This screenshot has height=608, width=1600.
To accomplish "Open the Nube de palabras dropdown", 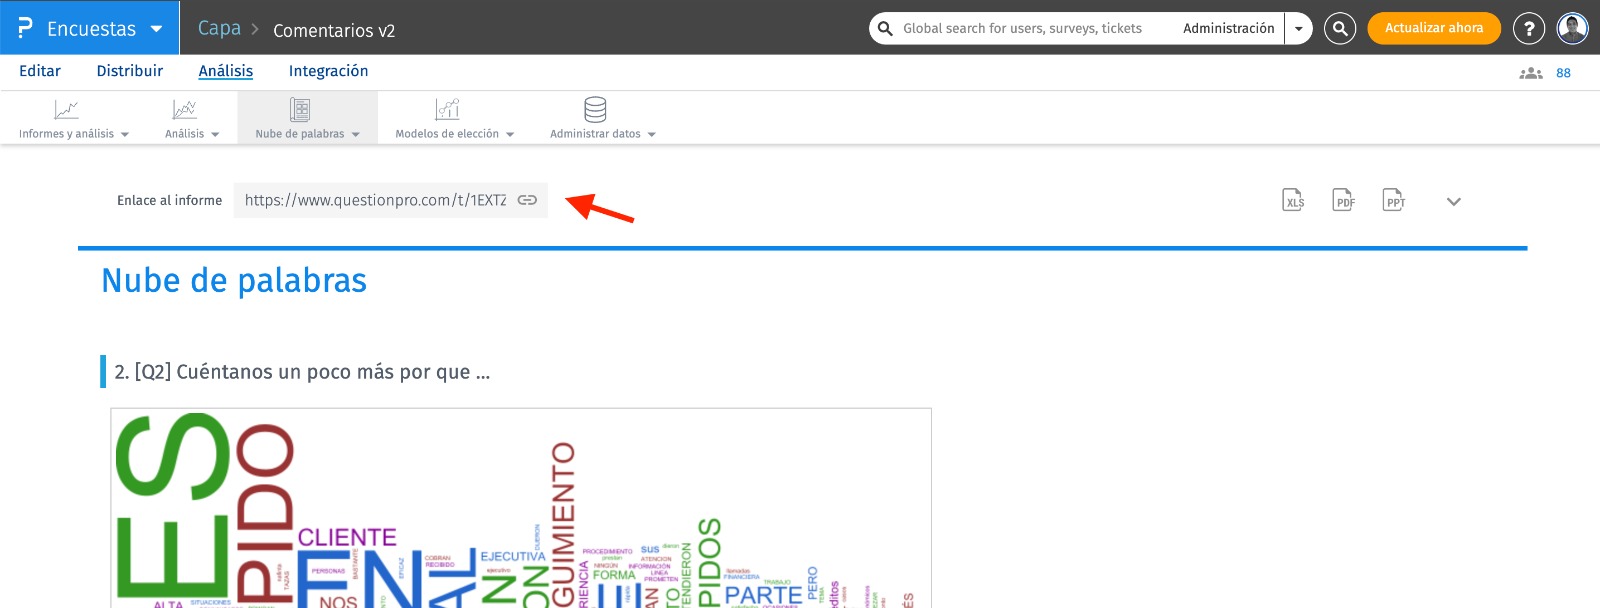I will click(x=307, y=118).
